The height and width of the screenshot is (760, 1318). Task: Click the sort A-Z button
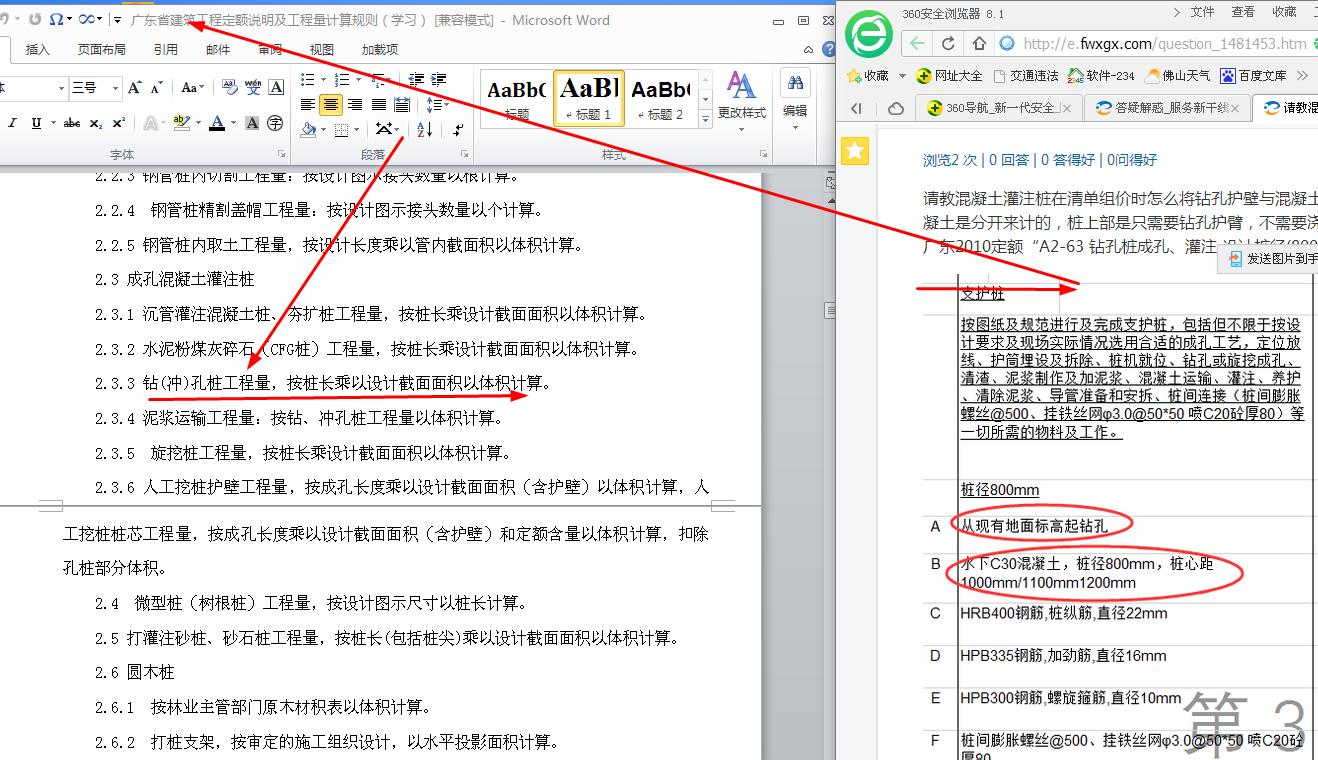click(424, 129)
